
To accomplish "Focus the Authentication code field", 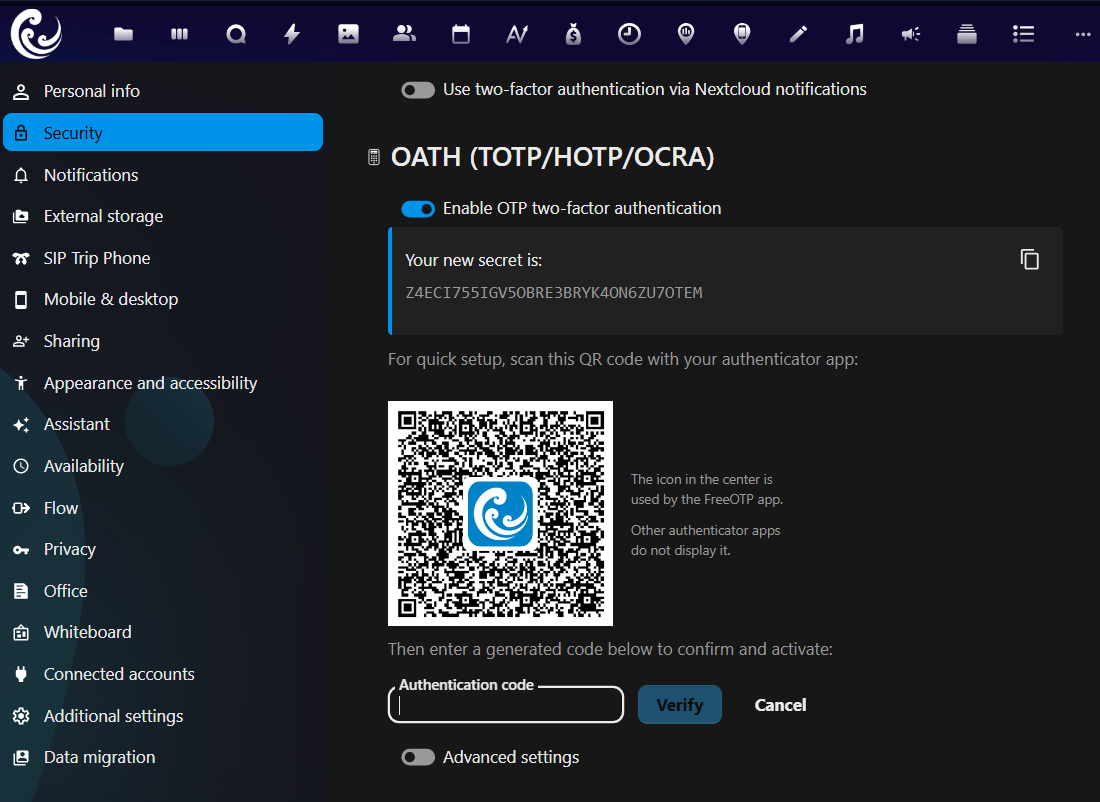I will point(506,704).
